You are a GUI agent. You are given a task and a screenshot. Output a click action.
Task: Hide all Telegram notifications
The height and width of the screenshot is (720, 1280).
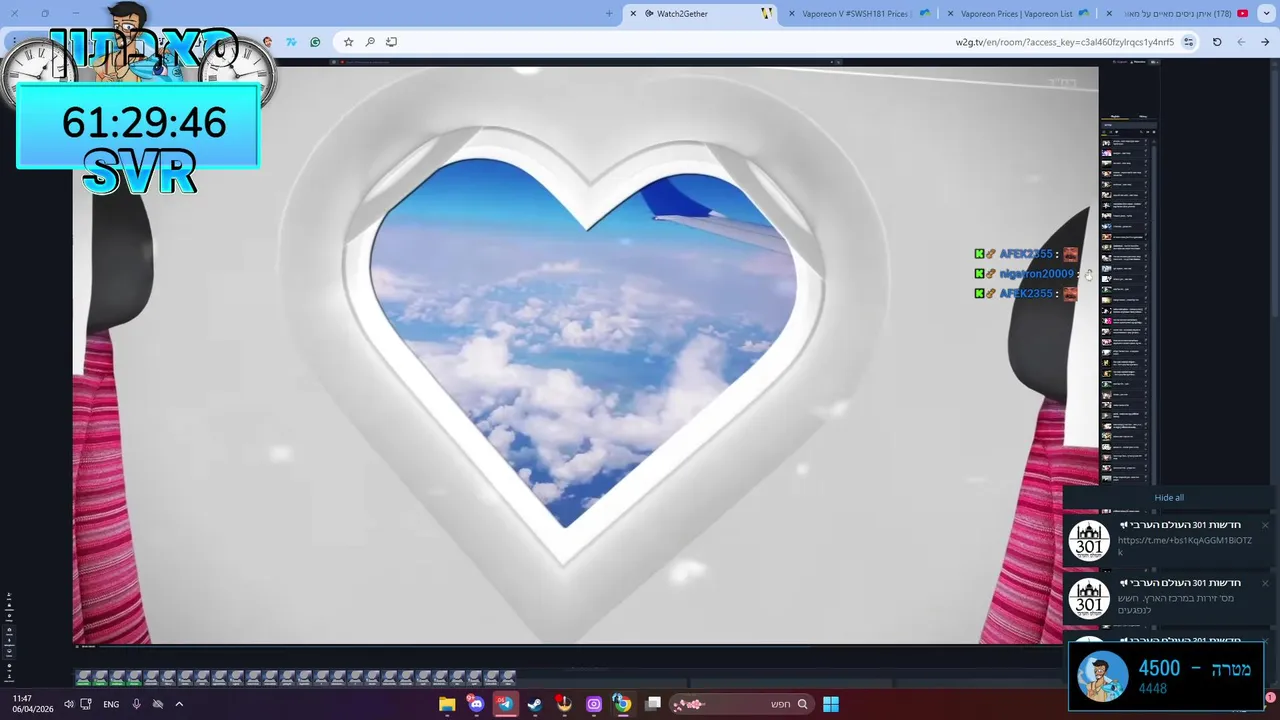[x=1169, y=498]
